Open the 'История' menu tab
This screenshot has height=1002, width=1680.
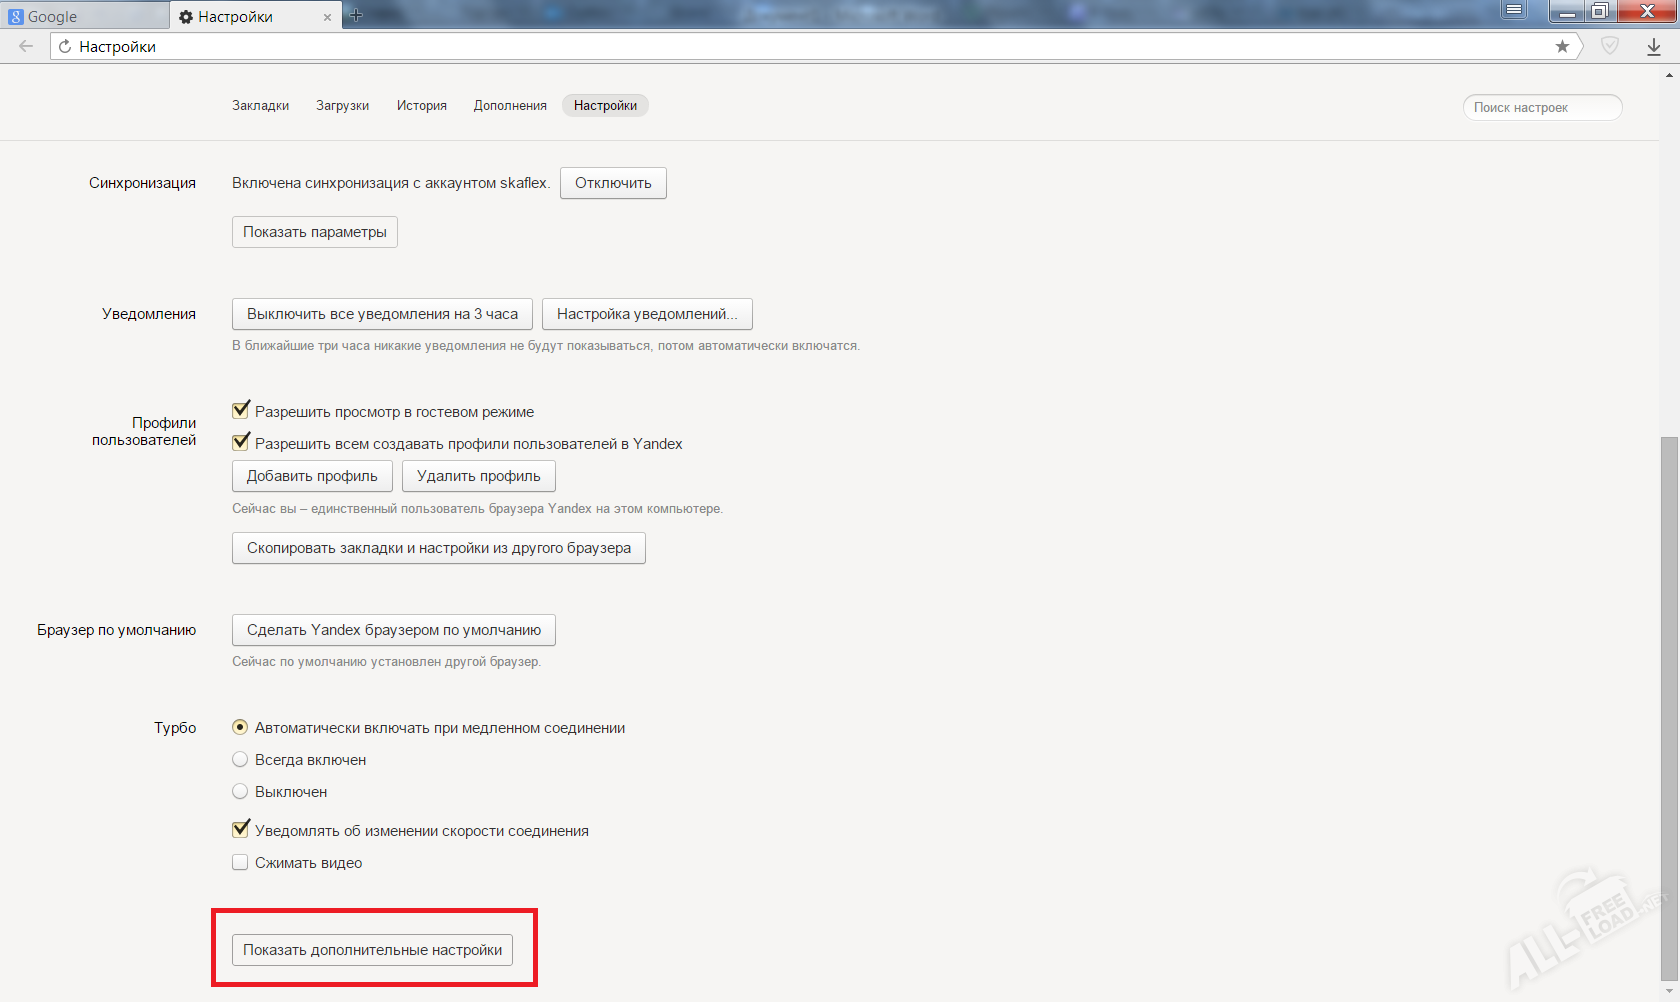point(421,106)
